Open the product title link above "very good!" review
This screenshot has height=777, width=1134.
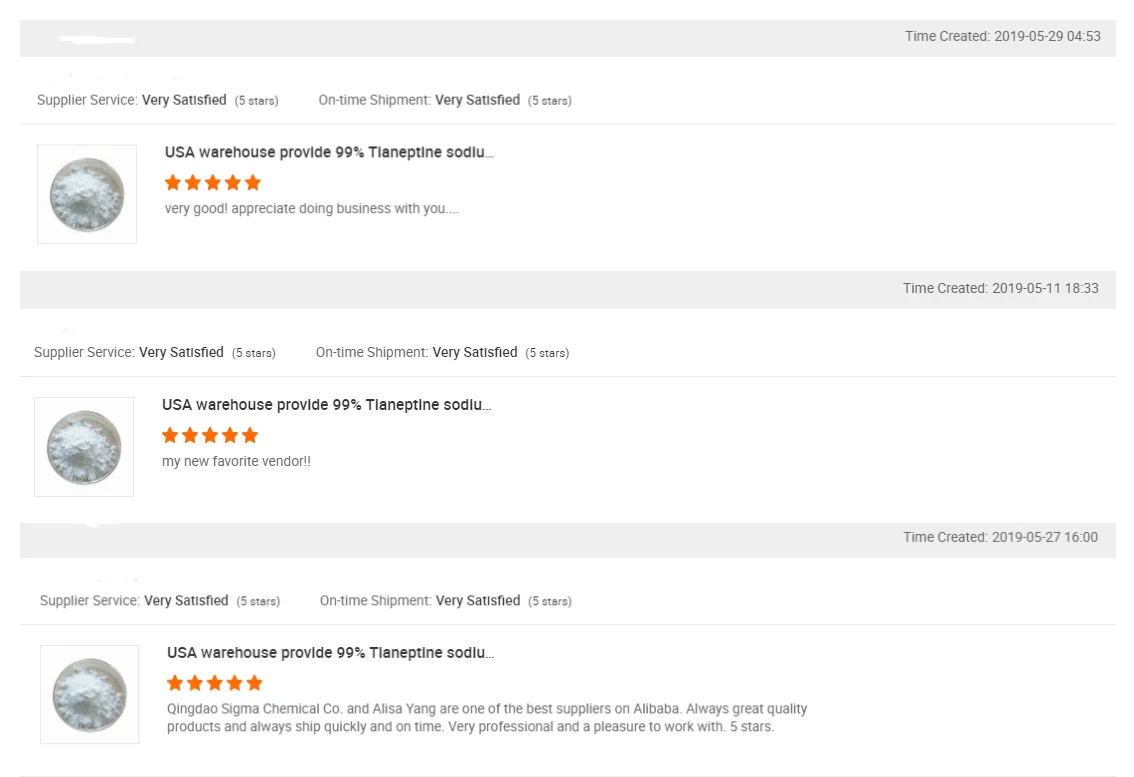coord(329,152)
